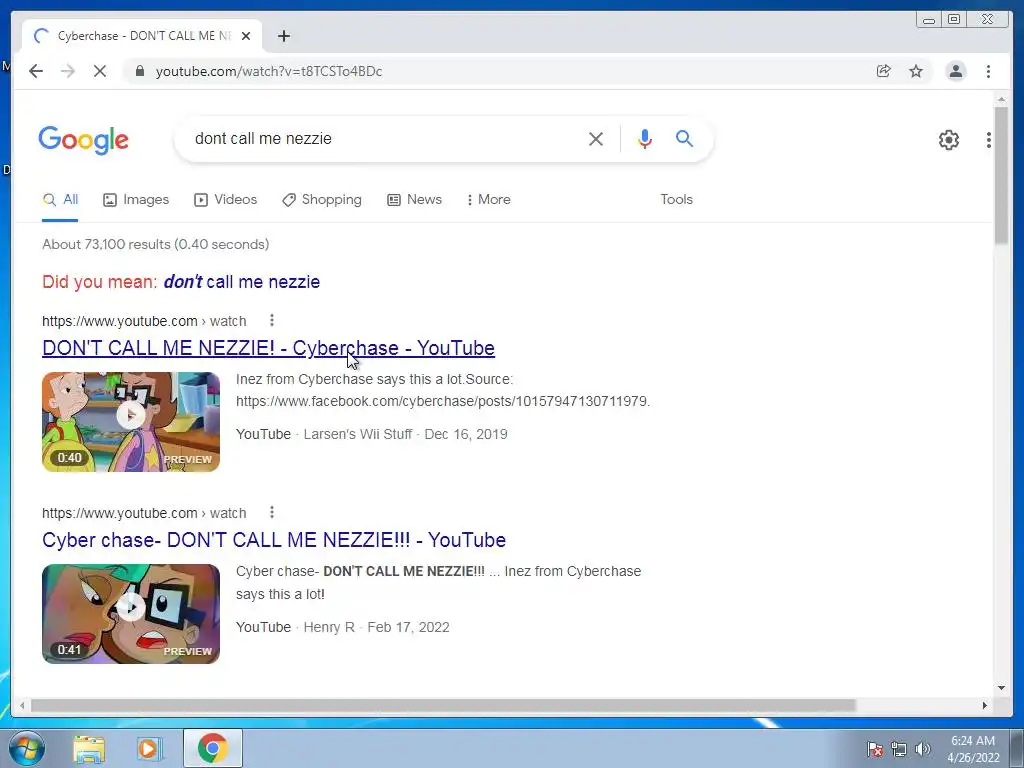Click the second result's youtube.com › watch URL

coord(144,513)
